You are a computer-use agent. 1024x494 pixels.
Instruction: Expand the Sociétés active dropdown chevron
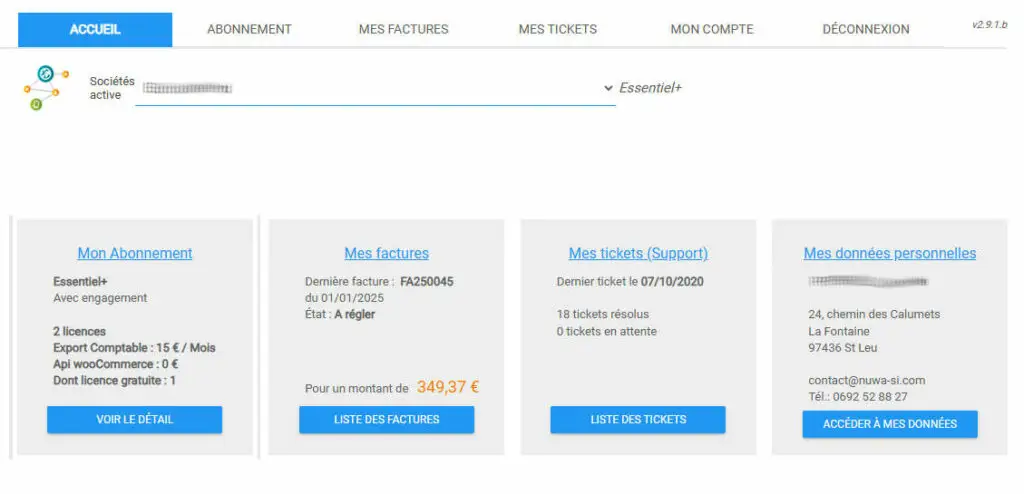coord(608,88)
